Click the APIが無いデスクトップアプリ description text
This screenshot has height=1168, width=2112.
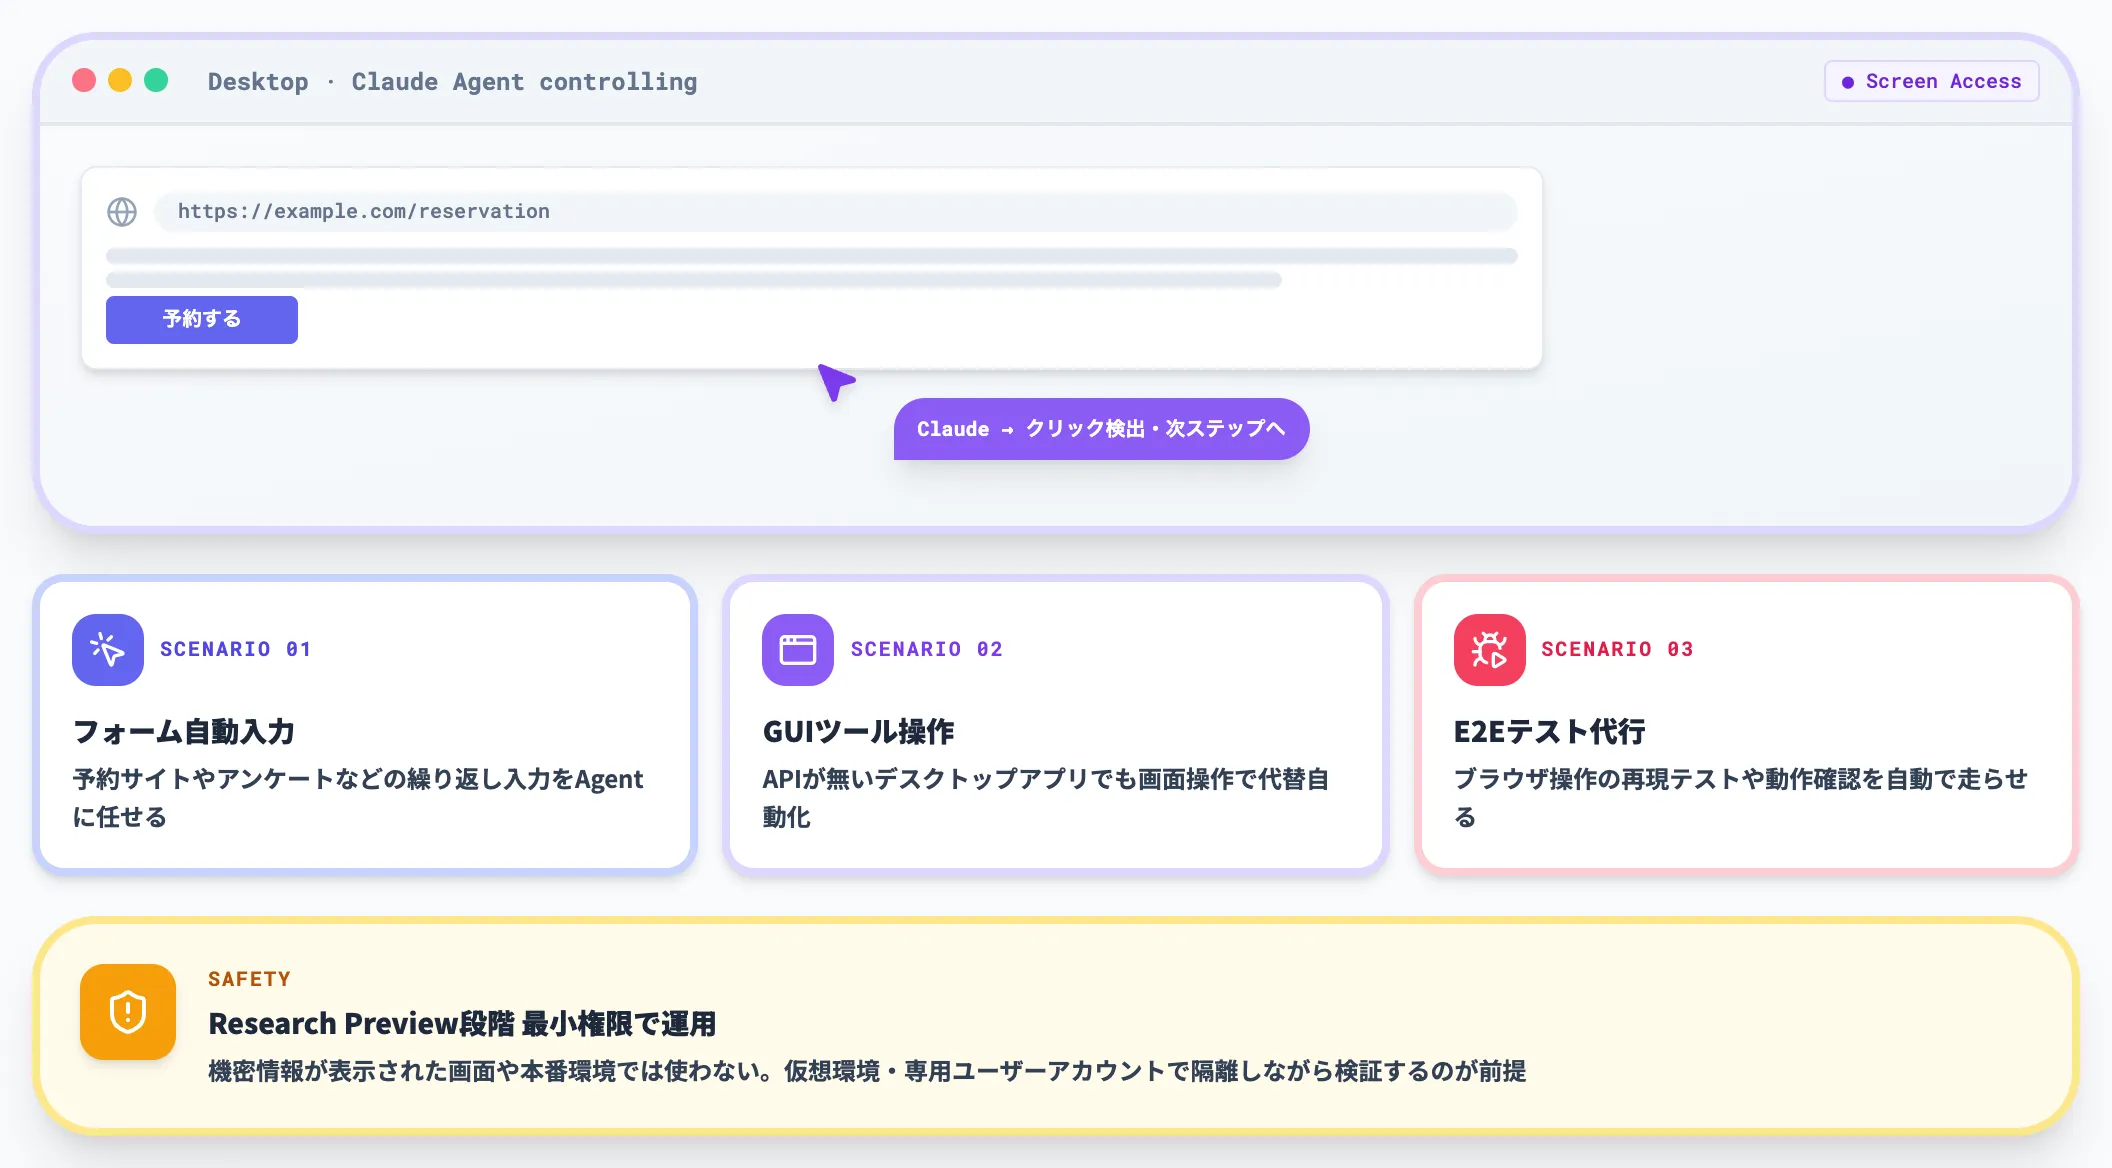[1045, 798]
